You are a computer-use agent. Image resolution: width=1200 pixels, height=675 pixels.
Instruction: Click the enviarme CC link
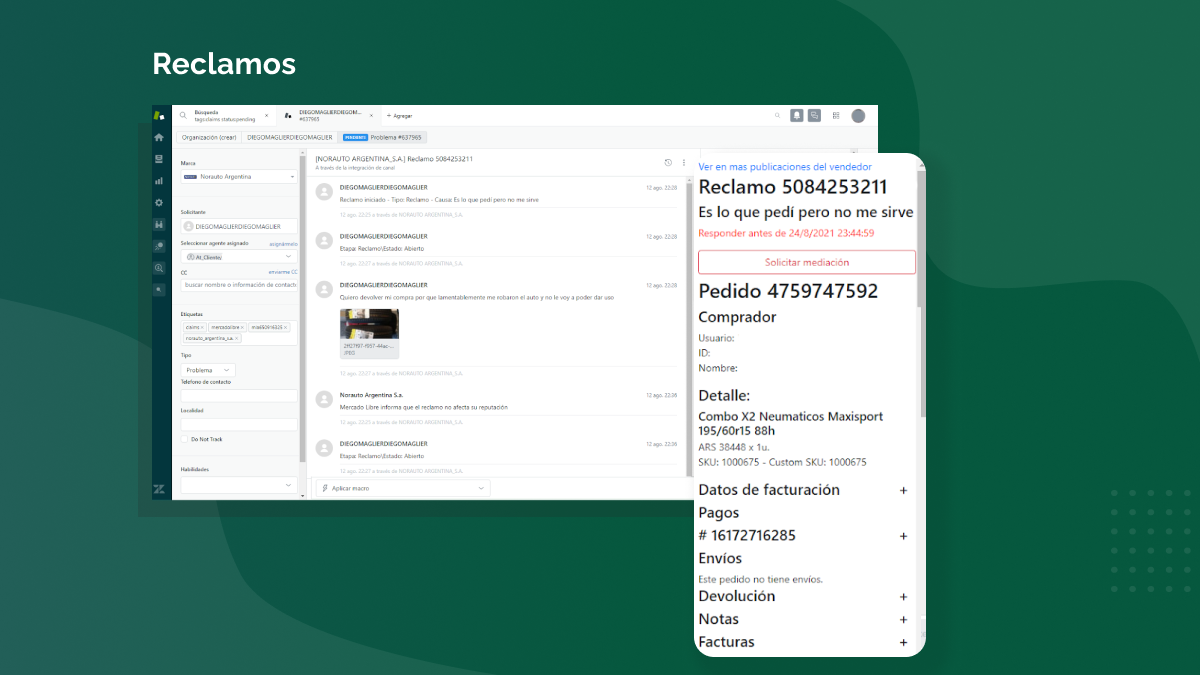[x=283, y=272]
